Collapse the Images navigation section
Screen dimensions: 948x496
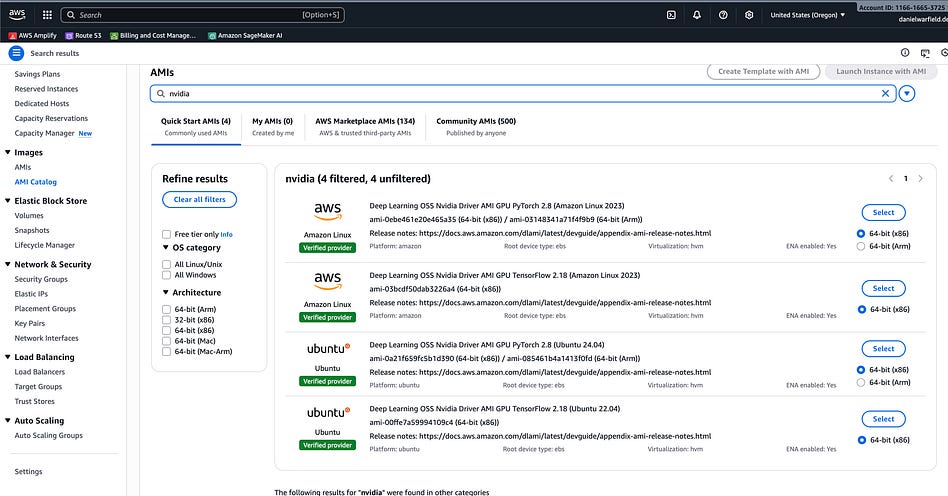pos(8,152)
